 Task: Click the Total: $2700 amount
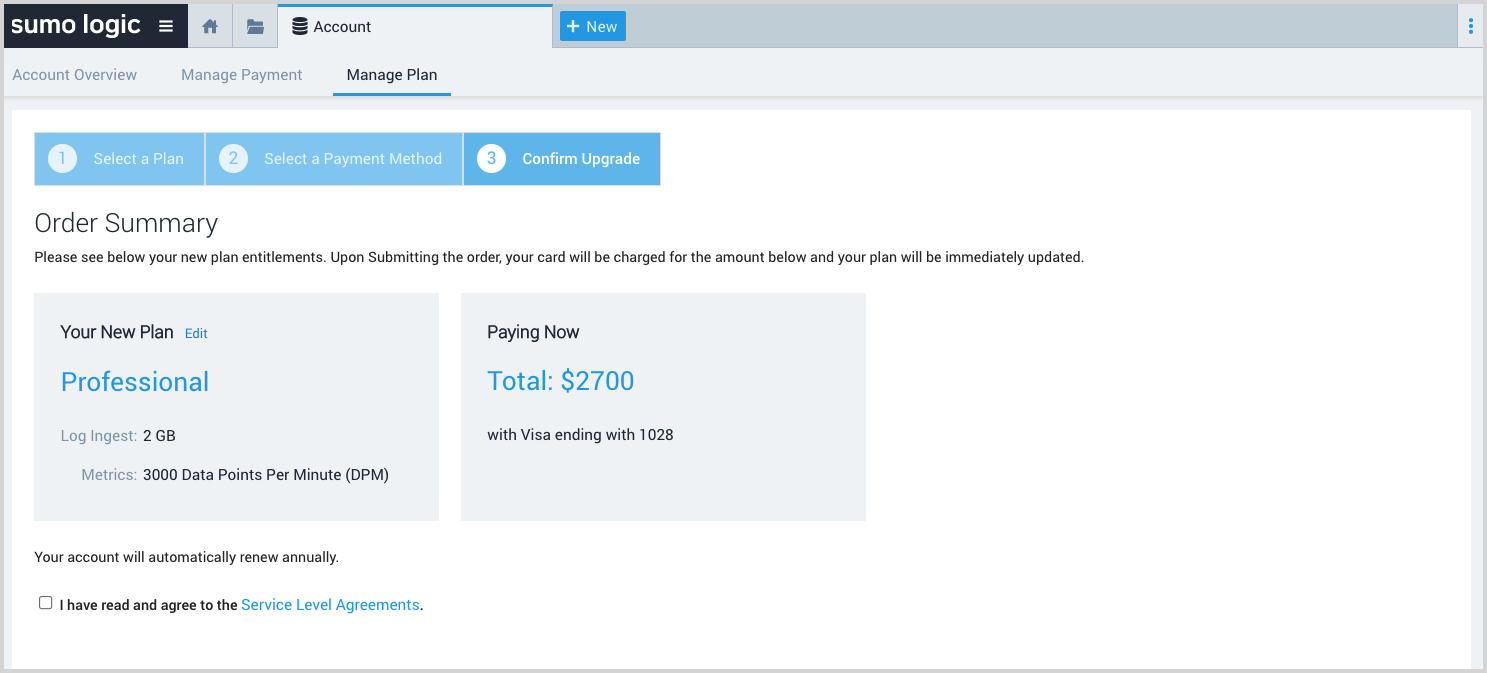tap(561, 381)
